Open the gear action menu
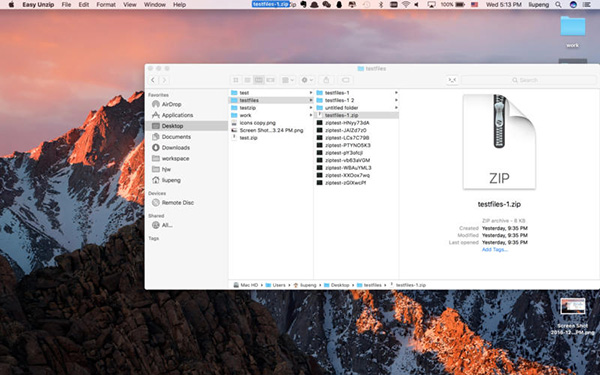This screenshot has height=375, width=600. tap(307, 80)
